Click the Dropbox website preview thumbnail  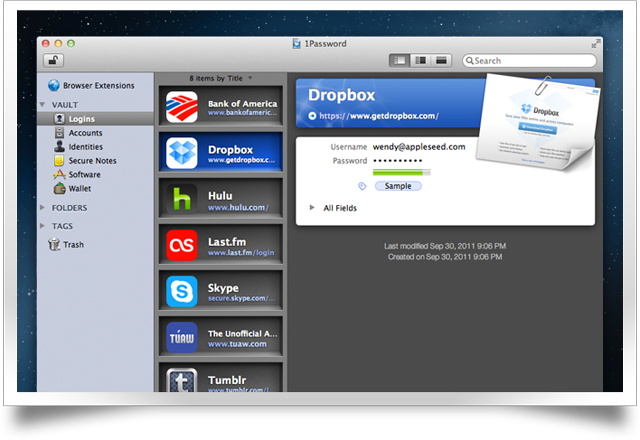tap(537, 122)
